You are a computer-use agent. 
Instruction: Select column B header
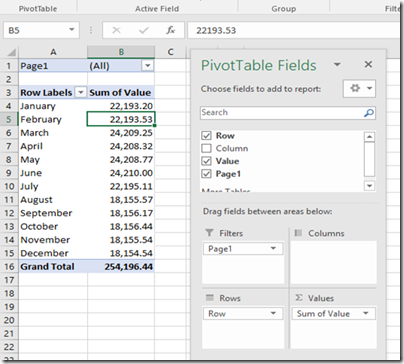(121, 52)
